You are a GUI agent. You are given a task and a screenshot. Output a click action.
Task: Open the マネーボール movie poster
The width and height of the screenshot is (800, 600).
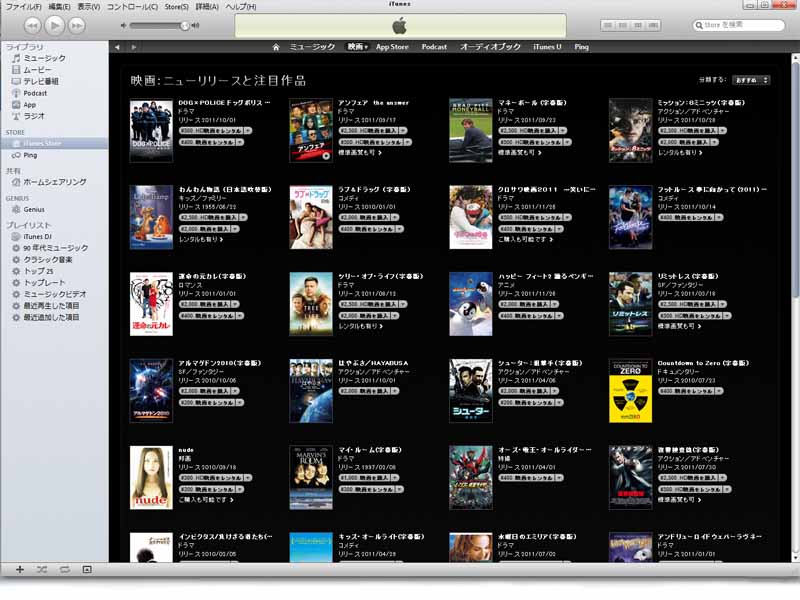click(x=470, y=131)
